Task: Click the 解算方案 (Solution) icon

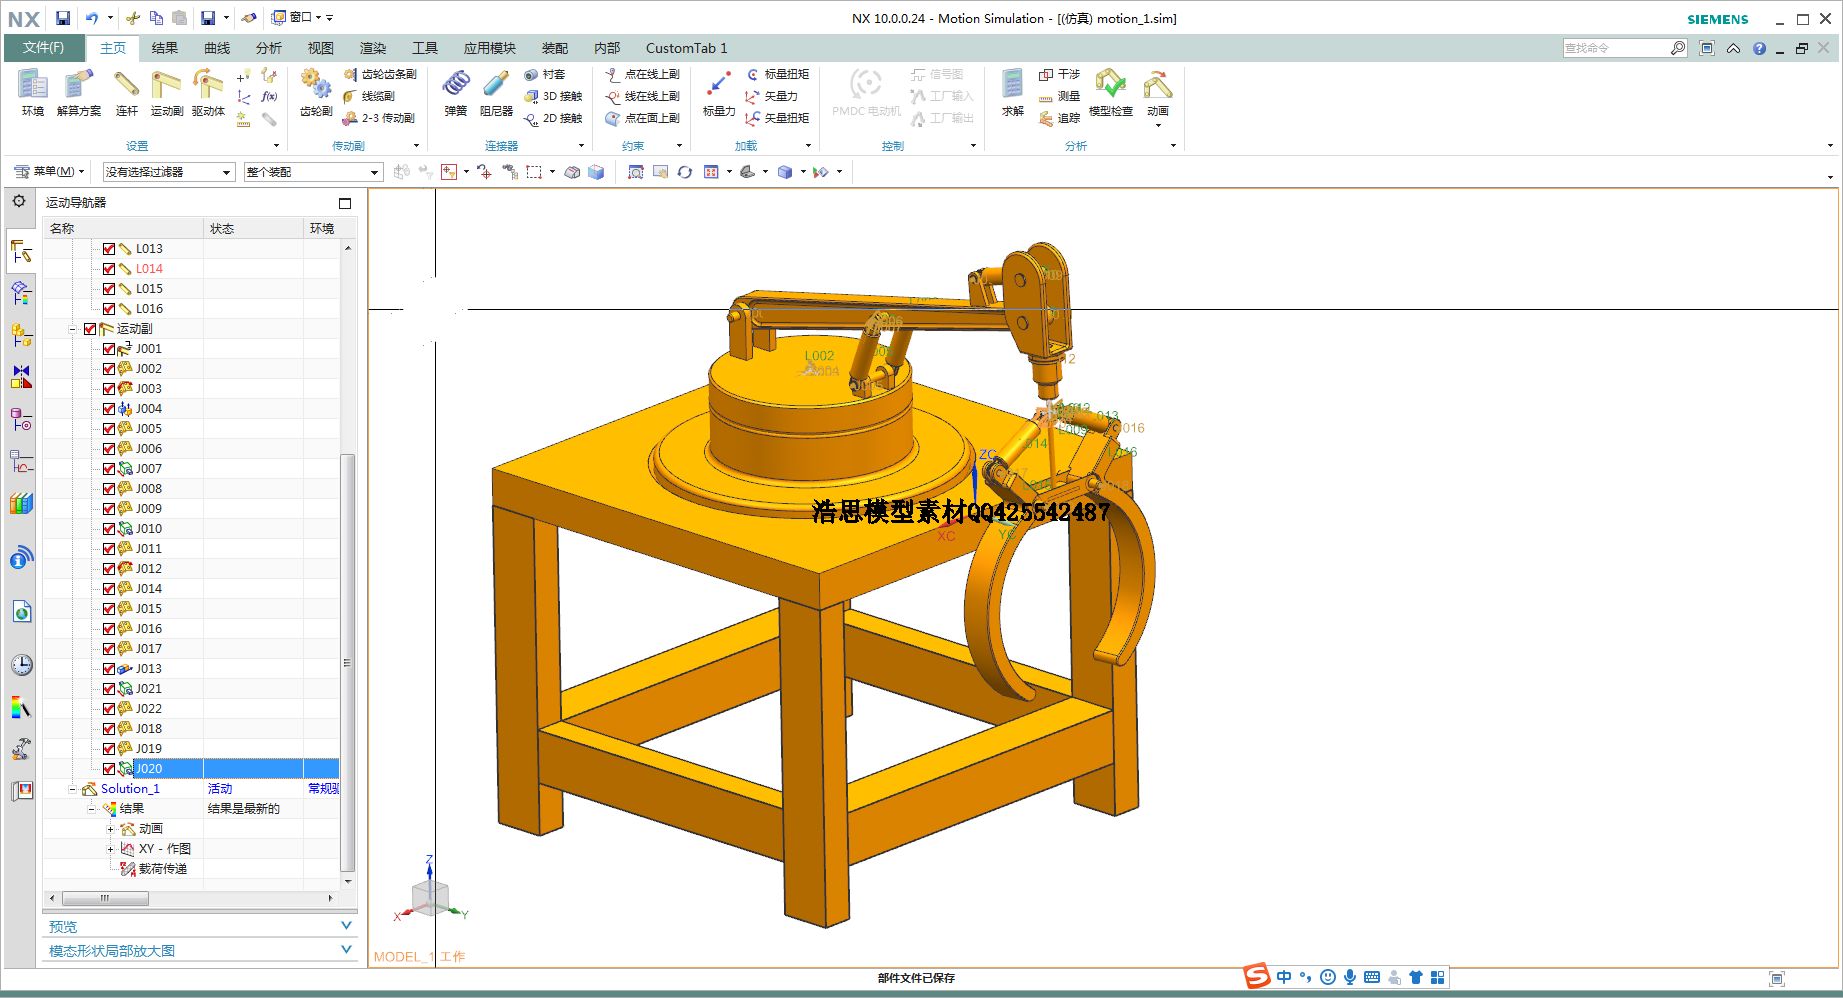Action: coord(79,93)
